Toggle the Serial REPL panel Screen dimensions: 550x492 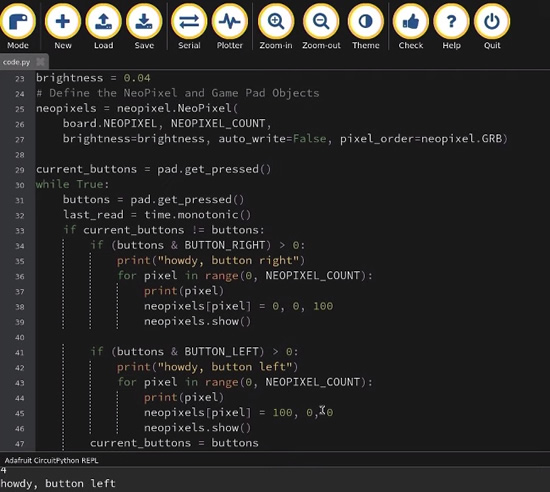(189, 27)
